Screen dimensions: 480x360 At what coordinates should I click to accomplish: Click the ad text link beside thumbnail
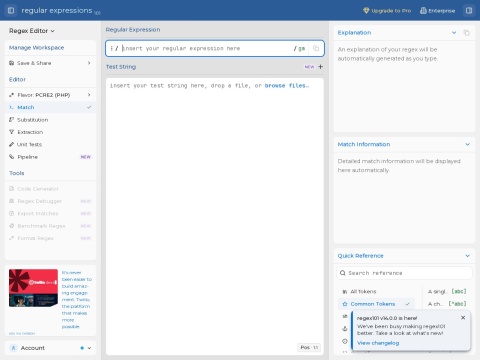[x=77, y=299]
